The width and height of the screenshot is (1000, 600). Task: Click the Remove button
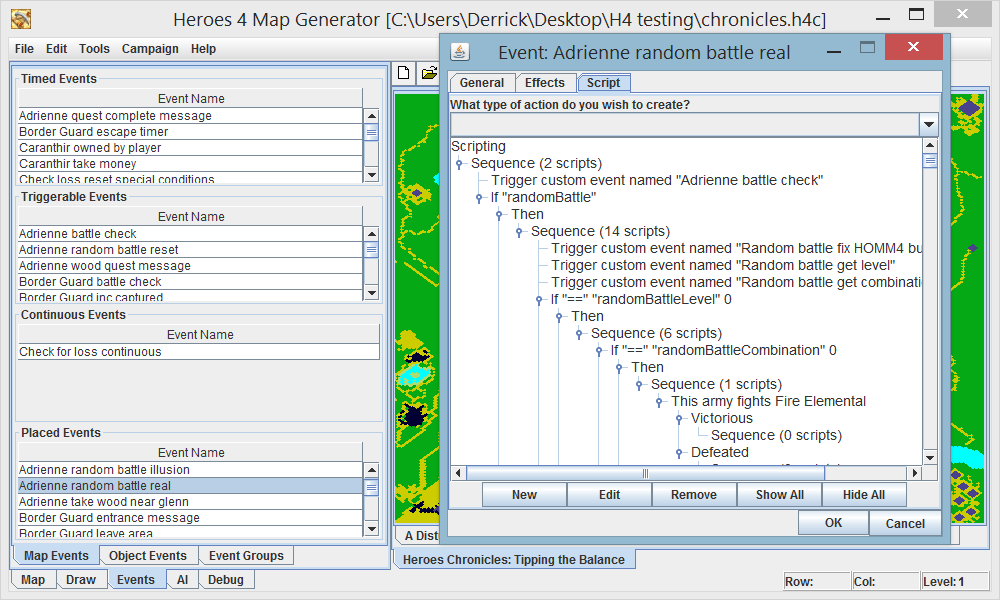click(694, 495)
